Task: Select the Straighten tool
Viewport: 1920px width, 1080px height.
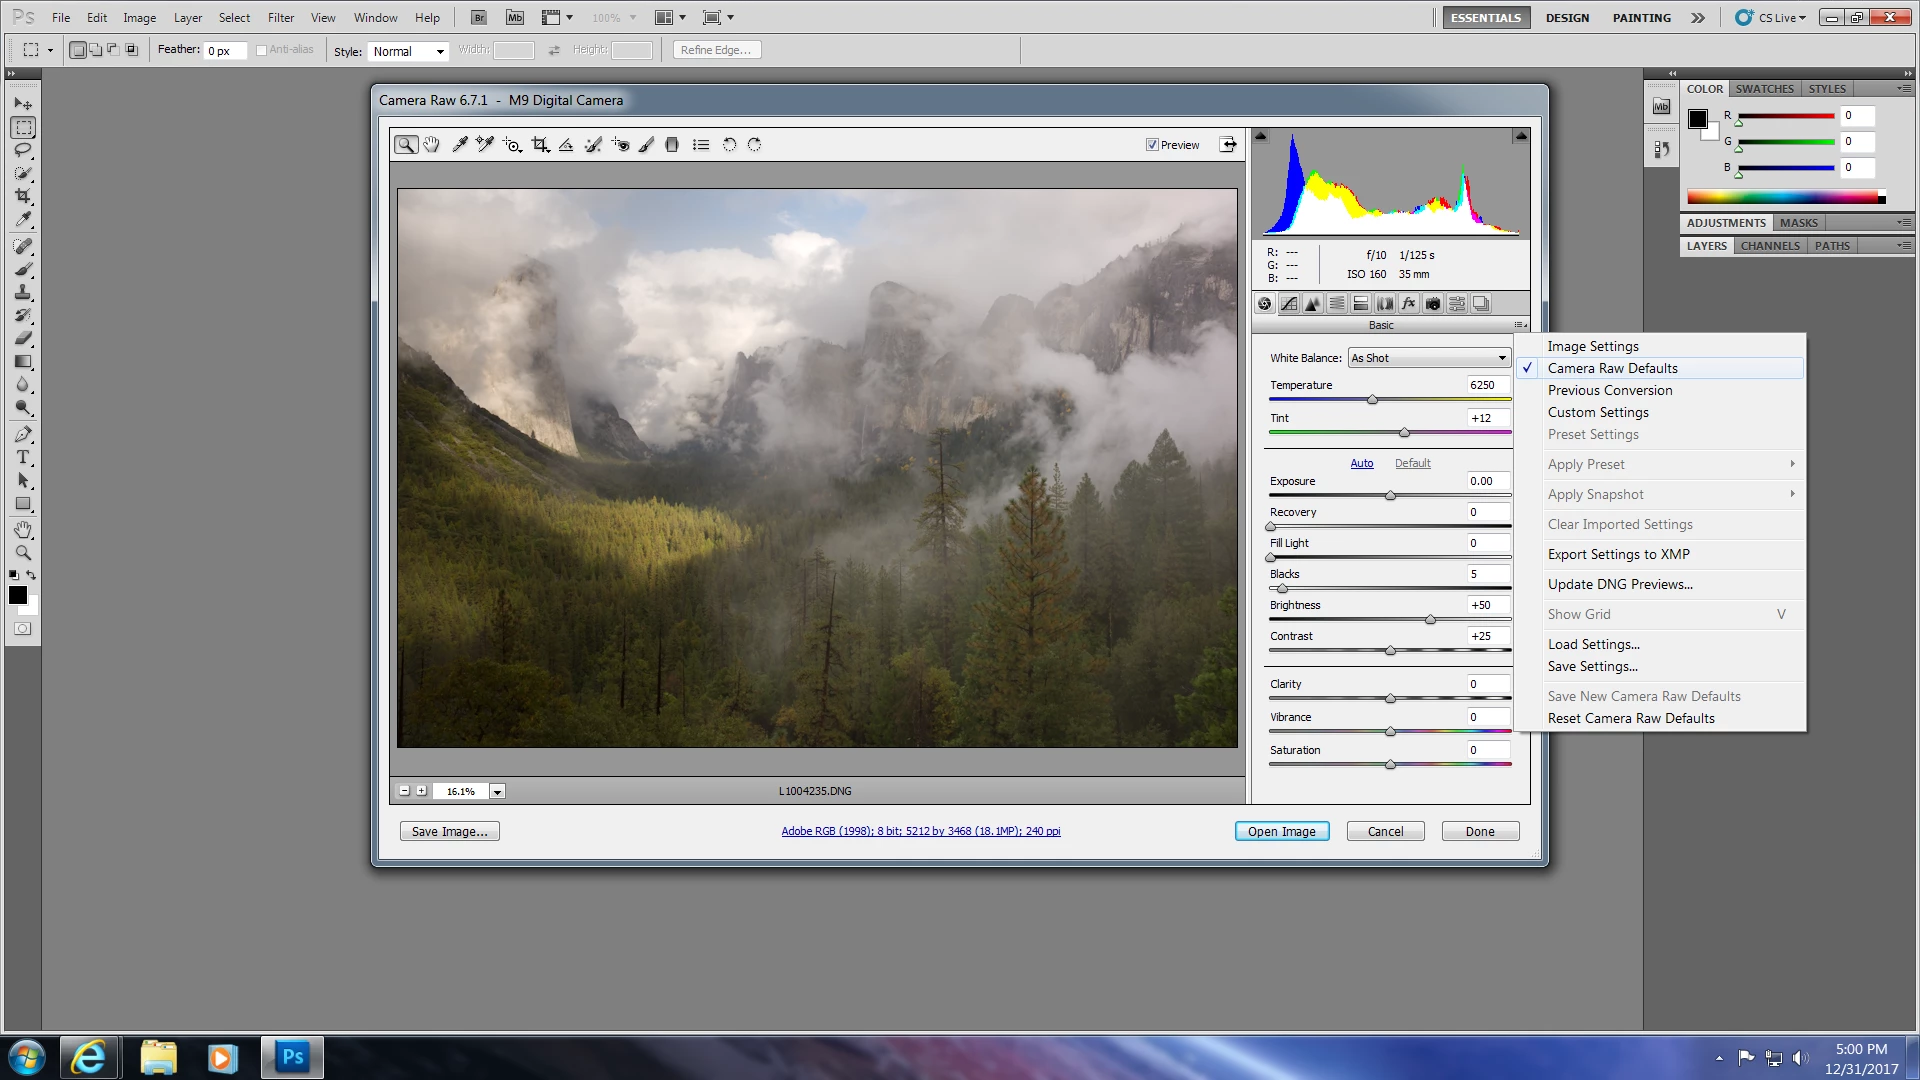Action: click(566, 145)
